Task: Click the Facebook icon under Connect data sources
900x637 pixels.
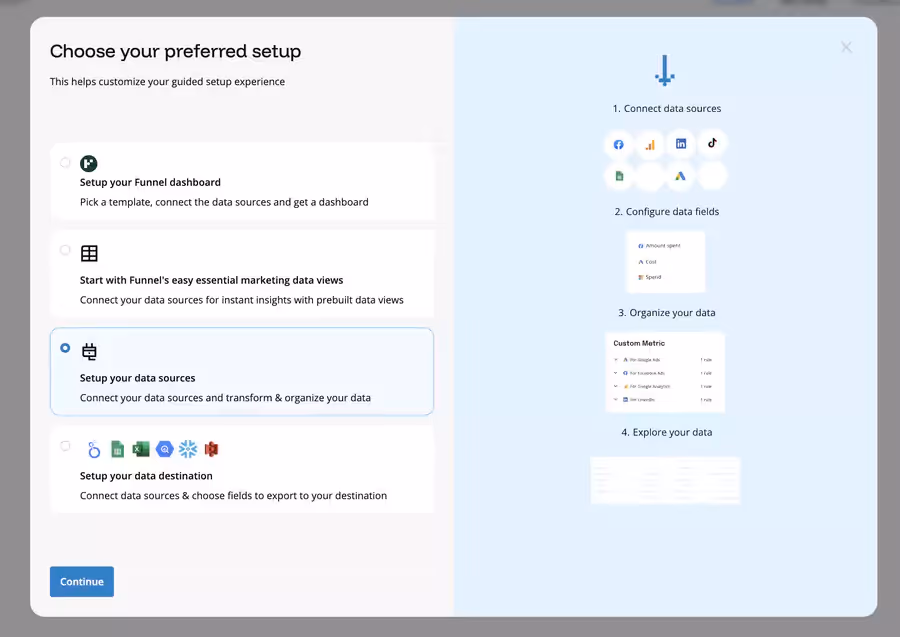Action: pyautogui.click(x=618, y=144)
